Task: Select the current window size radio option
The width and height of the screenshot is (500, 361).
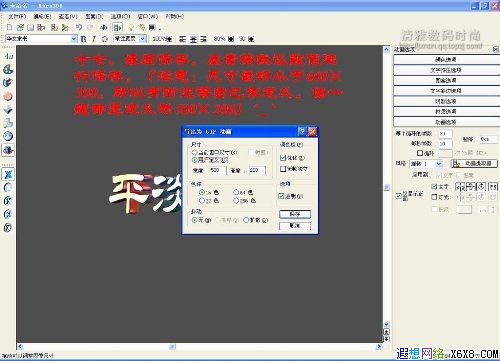Action: tap(194, 152)
